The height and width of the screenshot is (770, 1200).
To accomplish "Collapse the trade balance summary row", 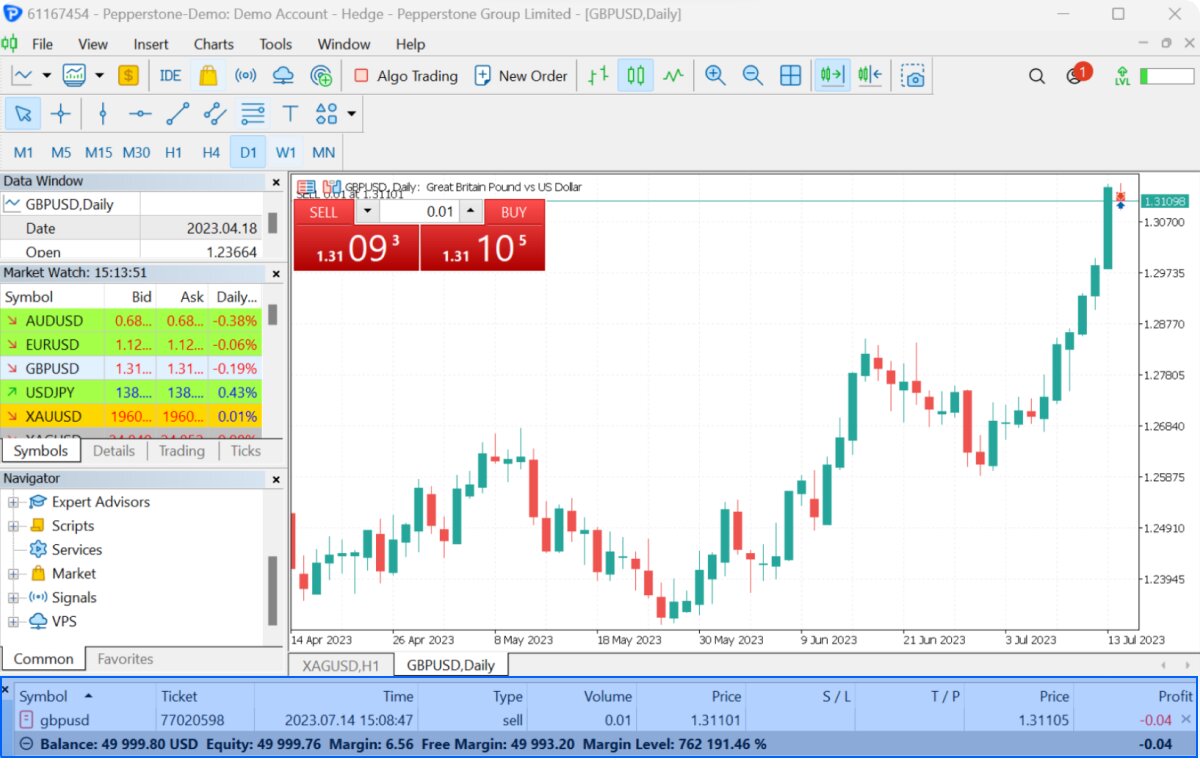I will coord(25,744).
